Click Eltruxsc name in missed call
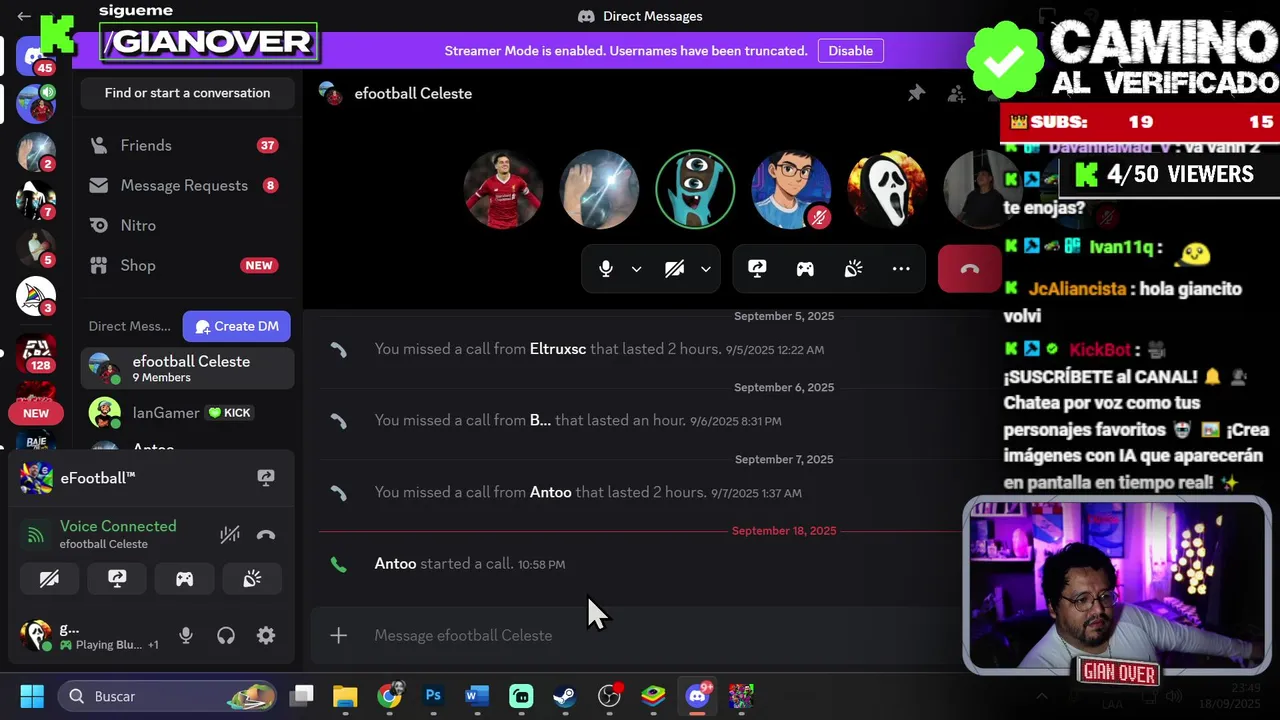 (x=558, y=349)
